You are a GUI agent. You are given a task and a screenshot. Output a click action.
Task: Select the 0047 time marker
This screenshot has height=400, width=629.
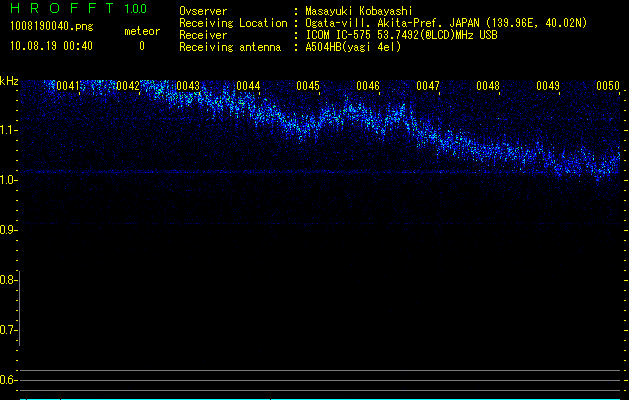point(428,87)
